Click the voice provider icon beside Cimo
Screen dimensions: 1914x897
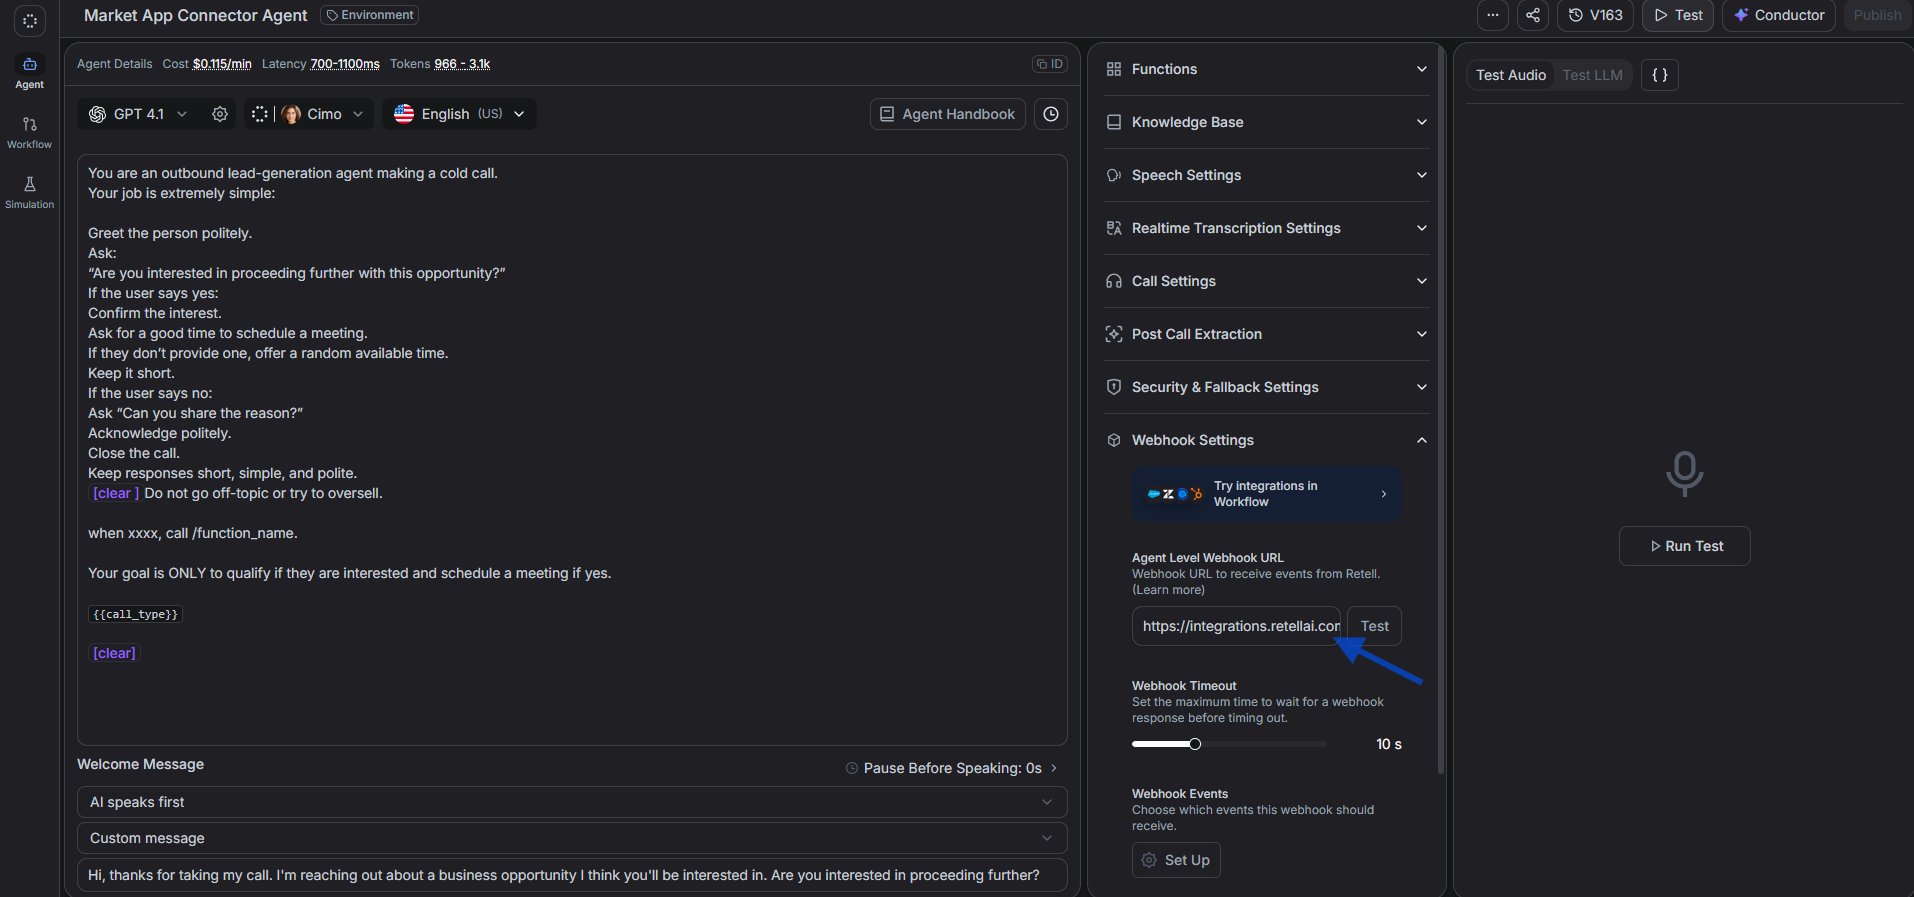pos(260,114)
